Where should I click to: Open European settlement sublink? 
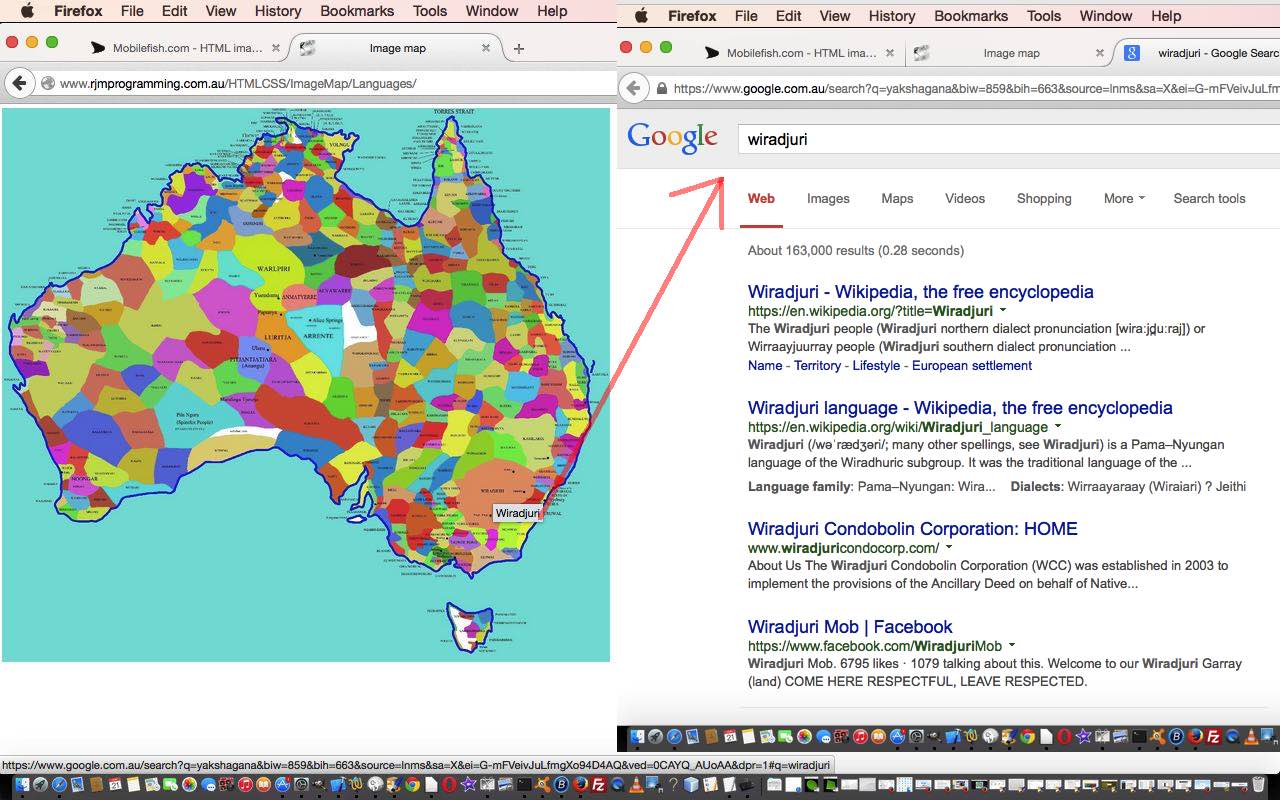coord(972,365)
